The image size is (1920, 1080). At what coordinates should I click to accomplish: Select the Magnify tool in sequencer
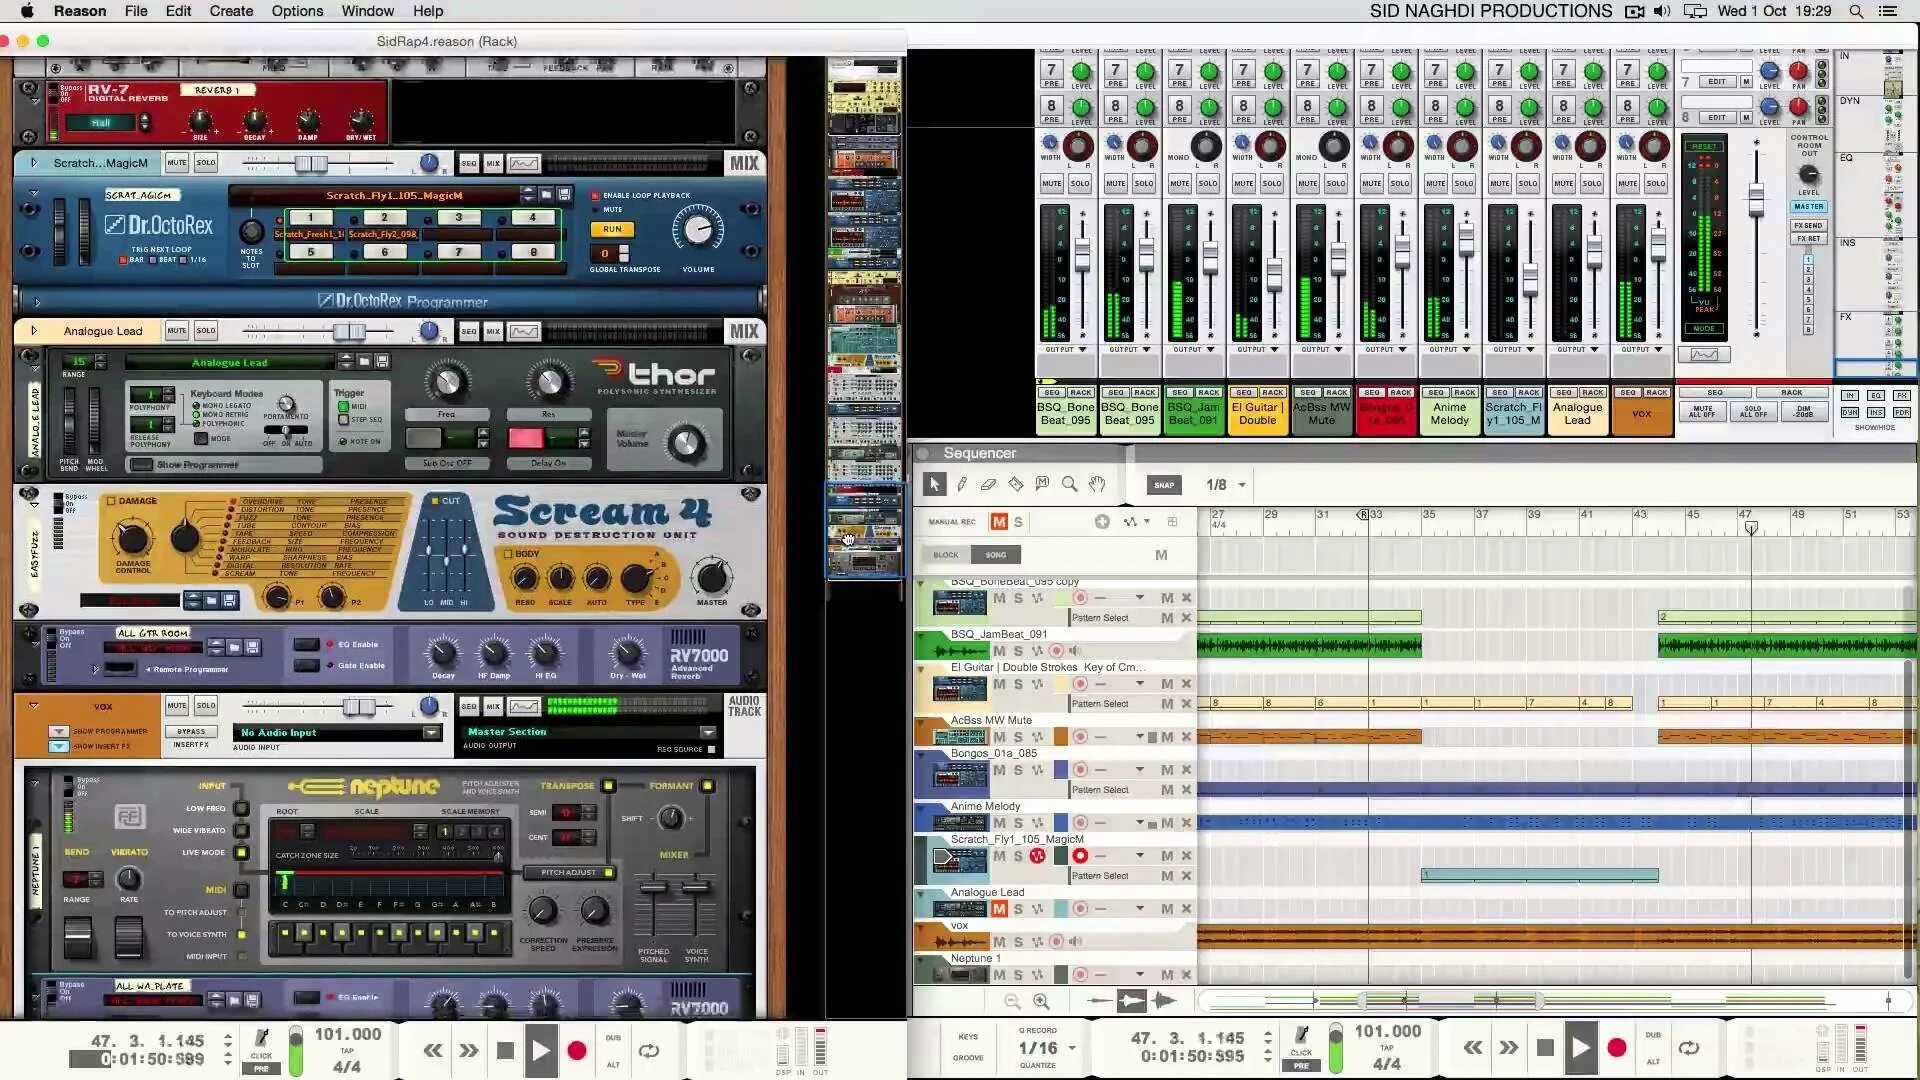(x=1069, y=484)
